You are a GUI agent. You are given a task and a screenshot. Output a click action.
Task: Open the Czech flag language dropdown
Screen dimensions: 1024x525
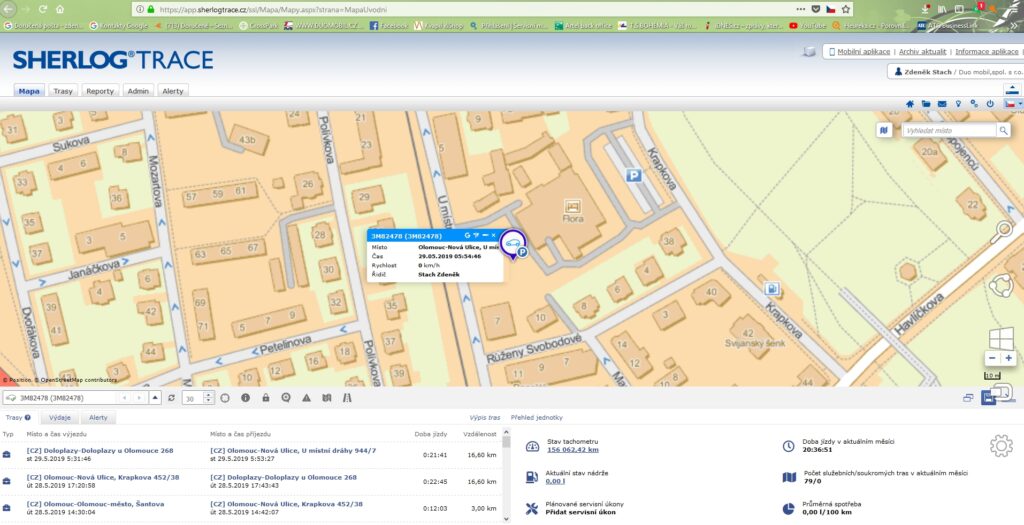point(1013,103)
